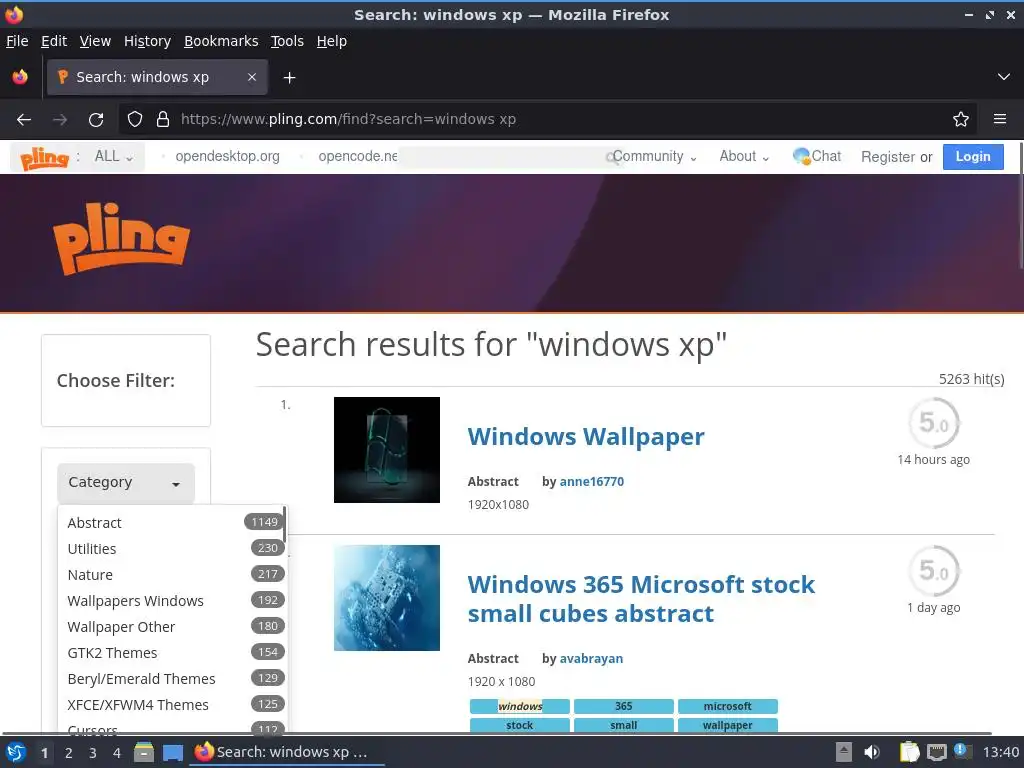The height and width of the screenshot is (768, 1024).
Task: Open a new tab with plus
Action: [289, 78]
